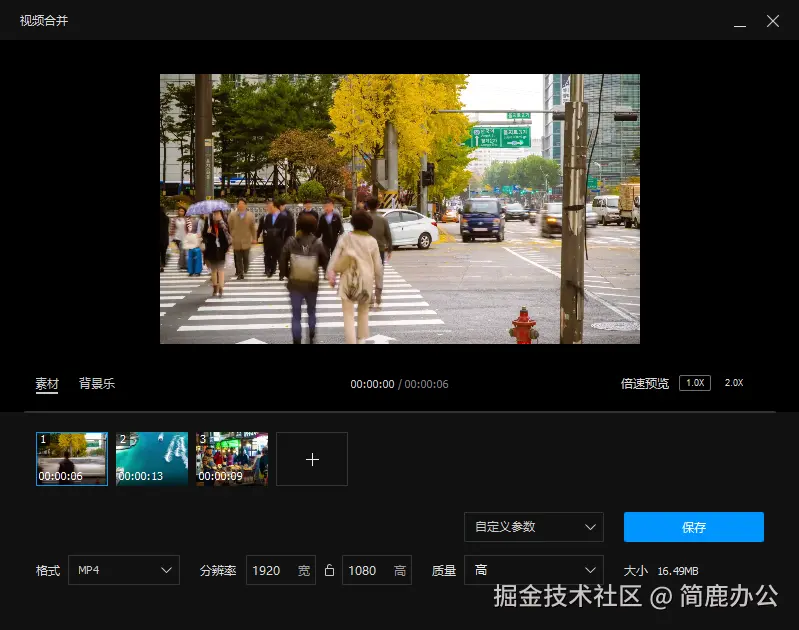Click the 00:00:00 current time text

(372, 384)
